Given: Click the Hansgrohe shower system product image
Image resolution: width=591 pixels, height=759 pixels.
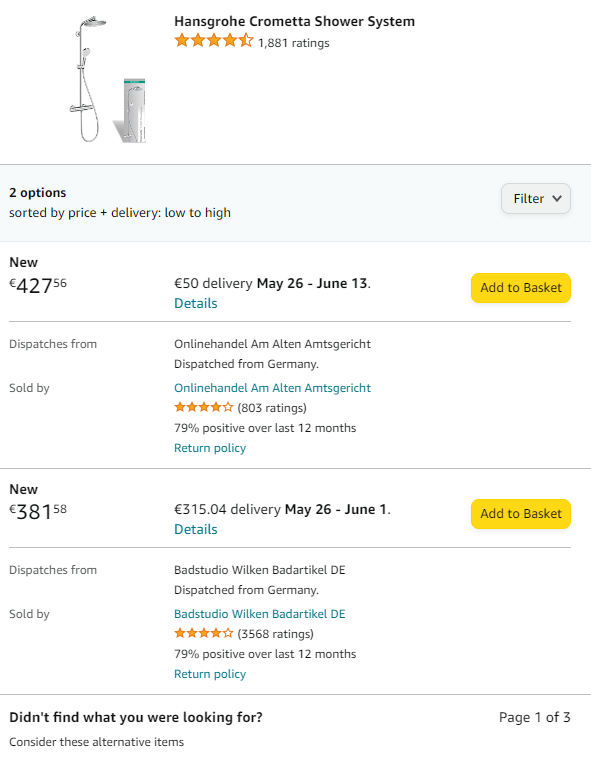Looking at the screenshot, I should pos(107,80).
